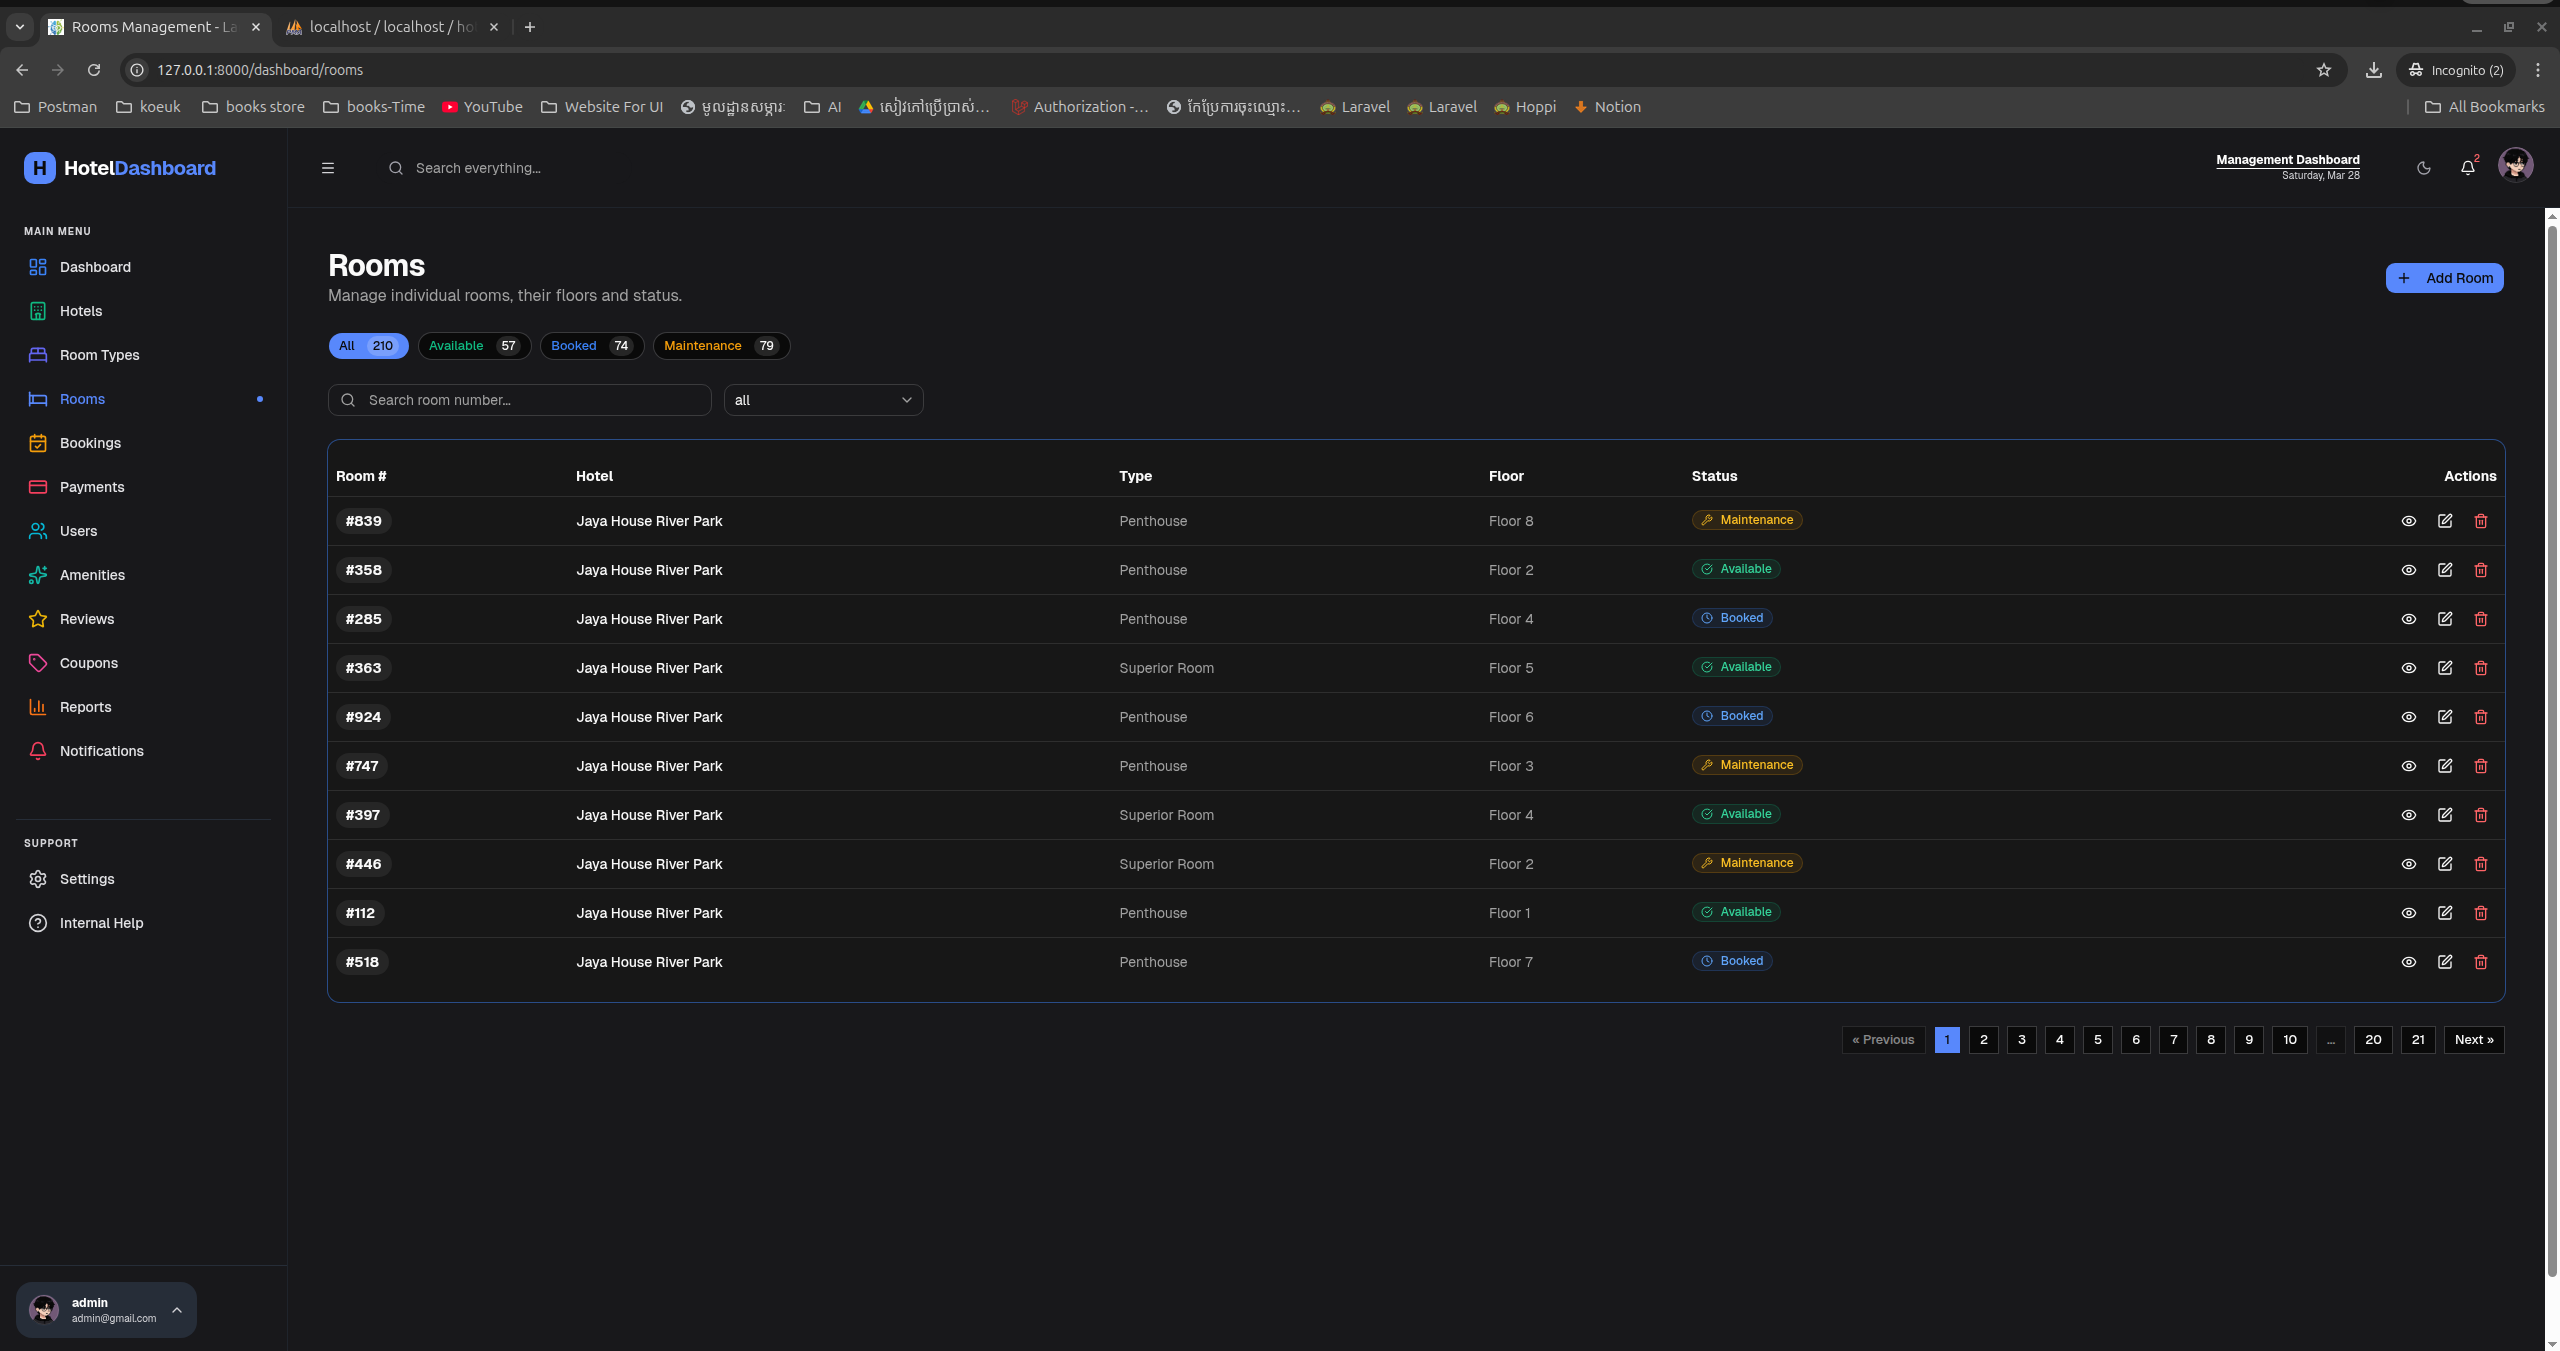
Task: View room #397 with eye icon
Action: click(x=2409, y=815)
